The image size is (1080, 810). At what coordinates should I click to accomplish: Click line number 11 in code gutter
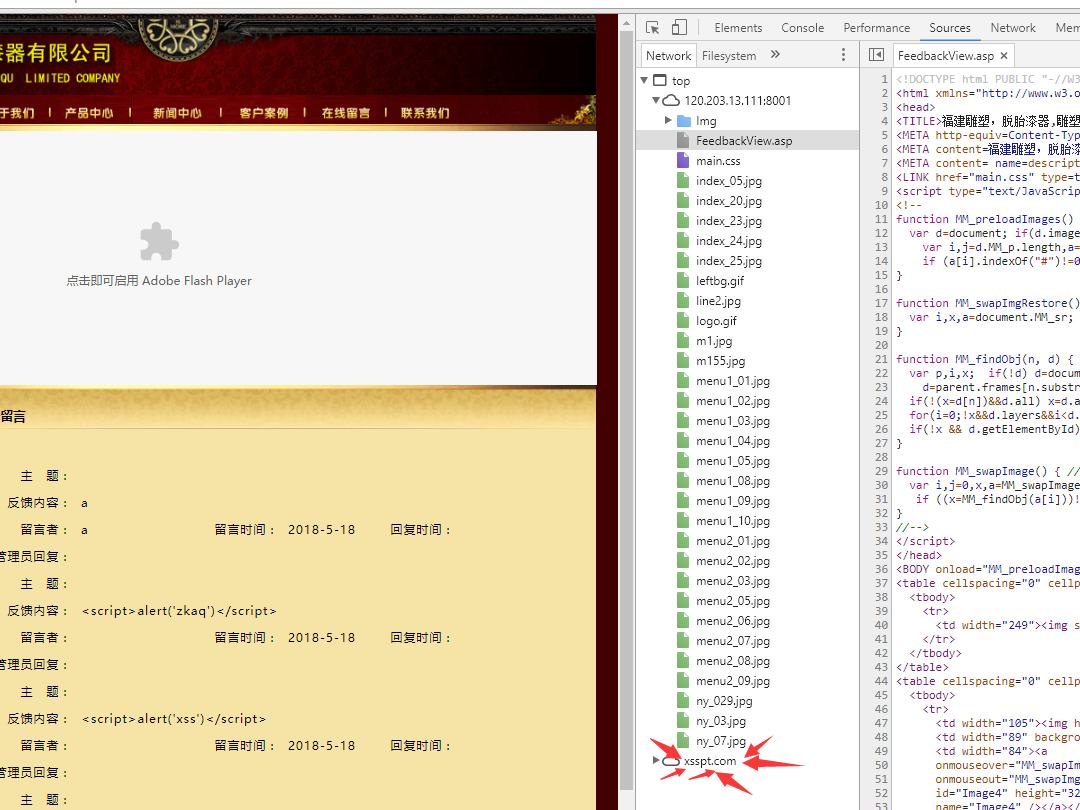tap(882, 219)
